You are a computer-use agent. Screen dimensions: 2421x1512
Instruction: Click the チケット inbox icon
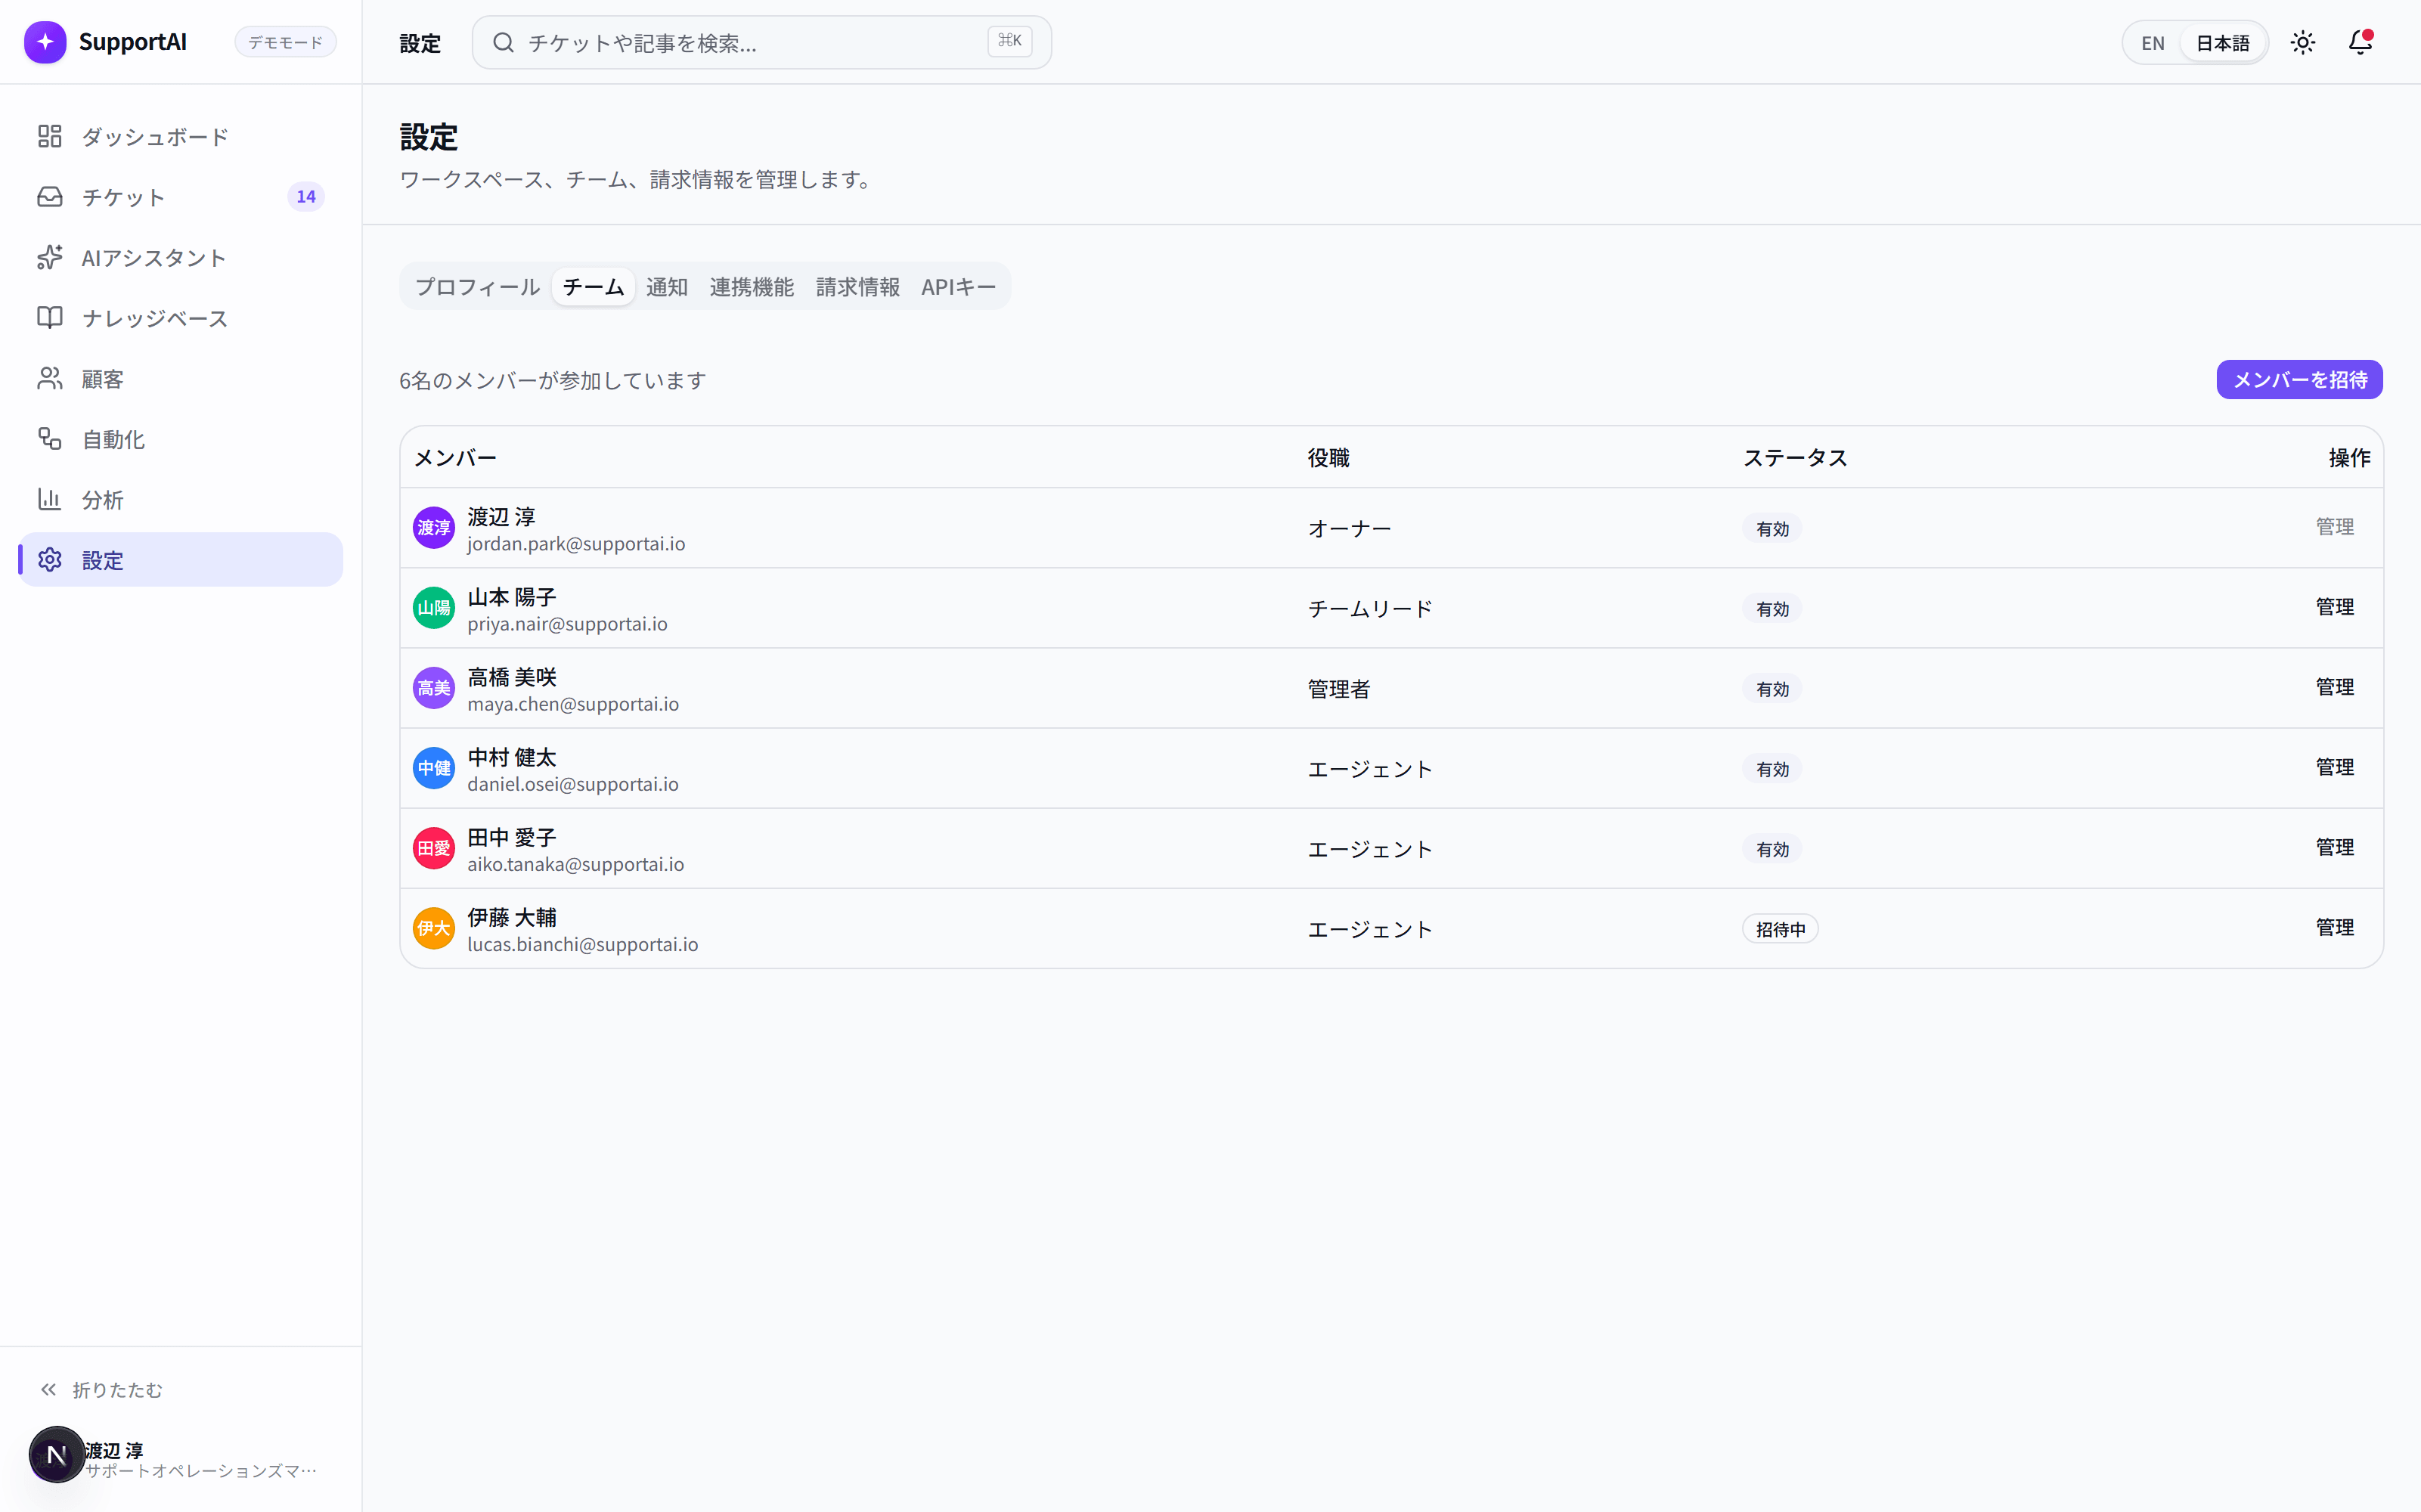coord(50,197)
